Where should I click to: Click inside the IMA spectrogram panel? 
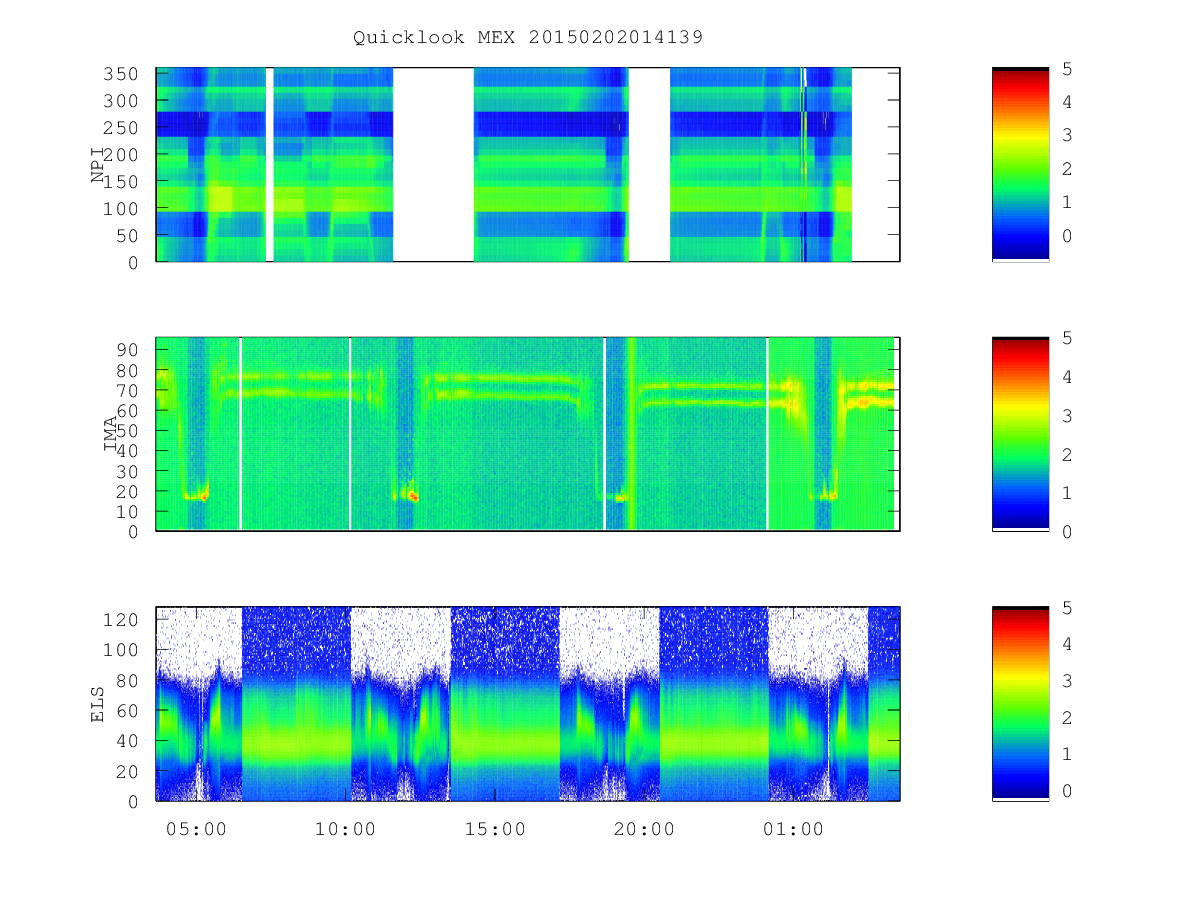(528, 434)
